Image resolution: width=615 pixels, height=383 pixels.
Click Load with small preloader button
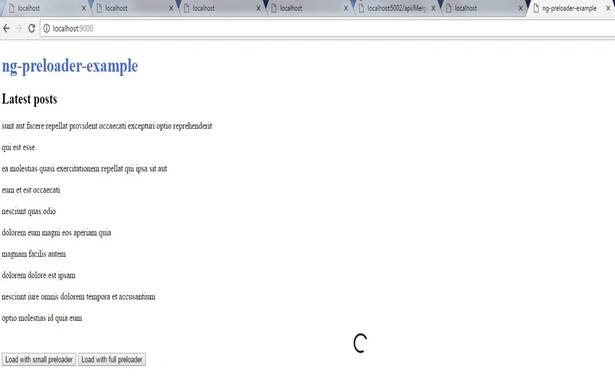click(39, 359)
